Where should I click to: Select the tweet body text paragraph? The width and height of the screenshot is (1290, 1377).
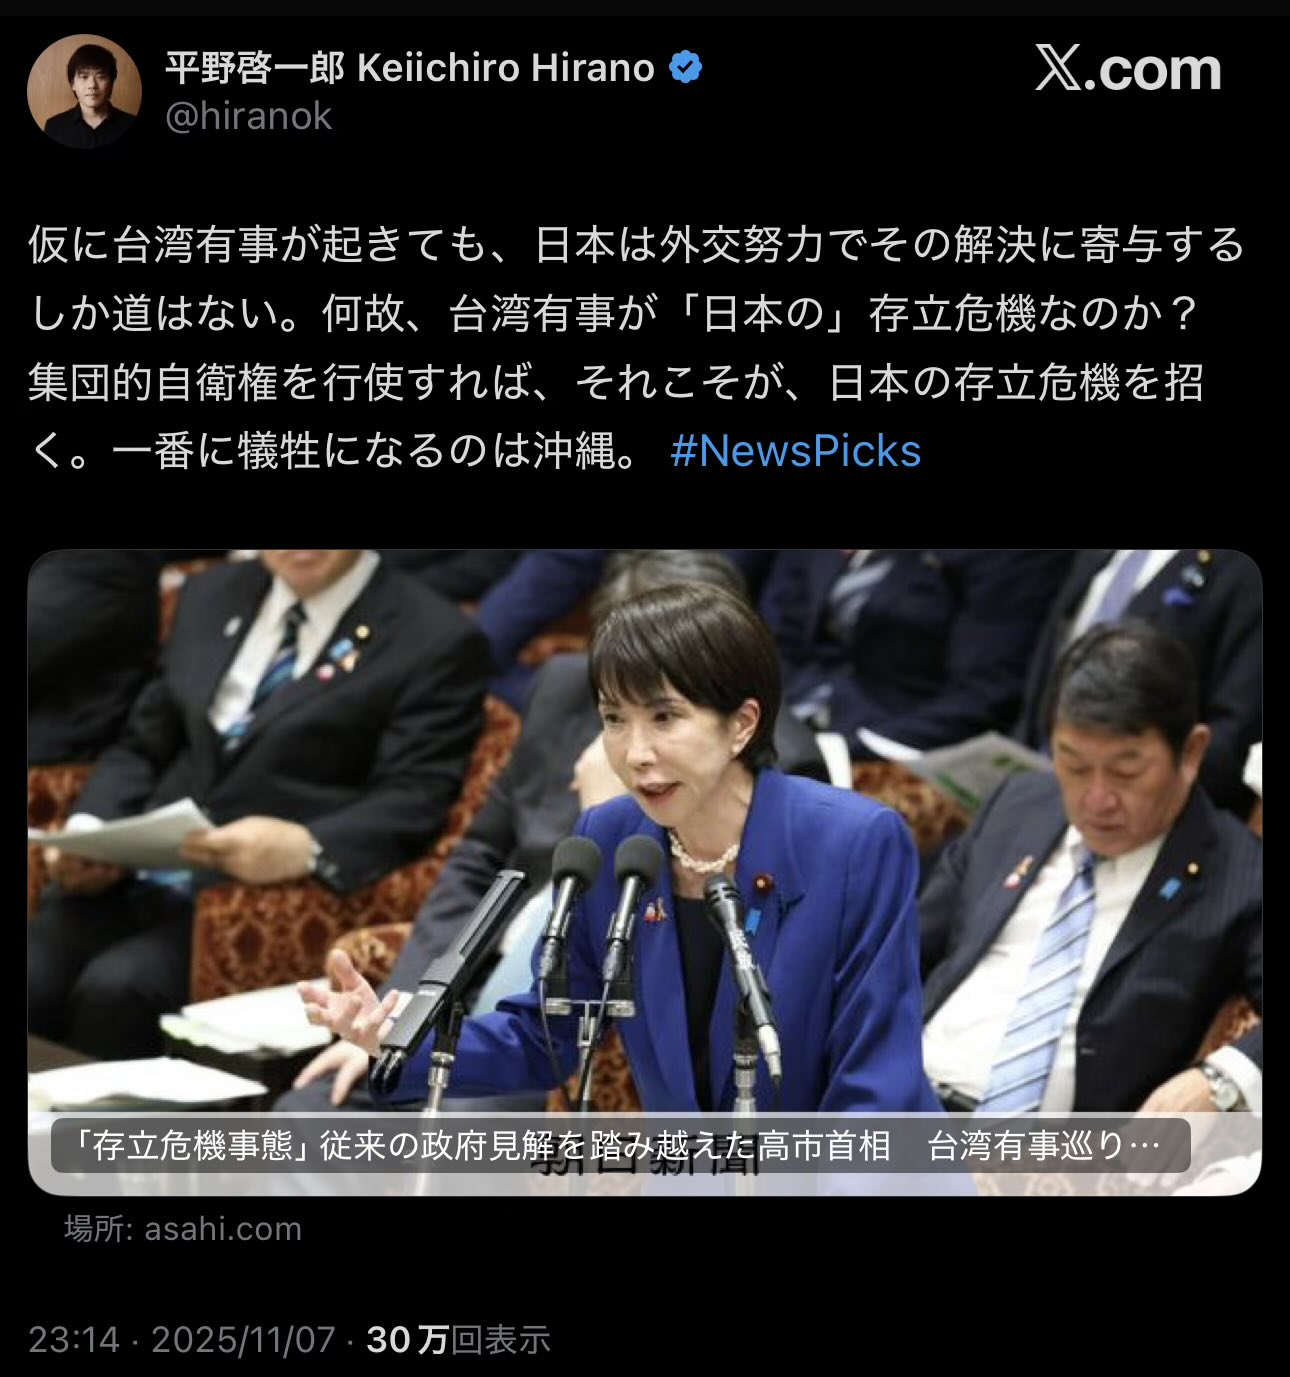pyautogui.click(x=636, y=348)
